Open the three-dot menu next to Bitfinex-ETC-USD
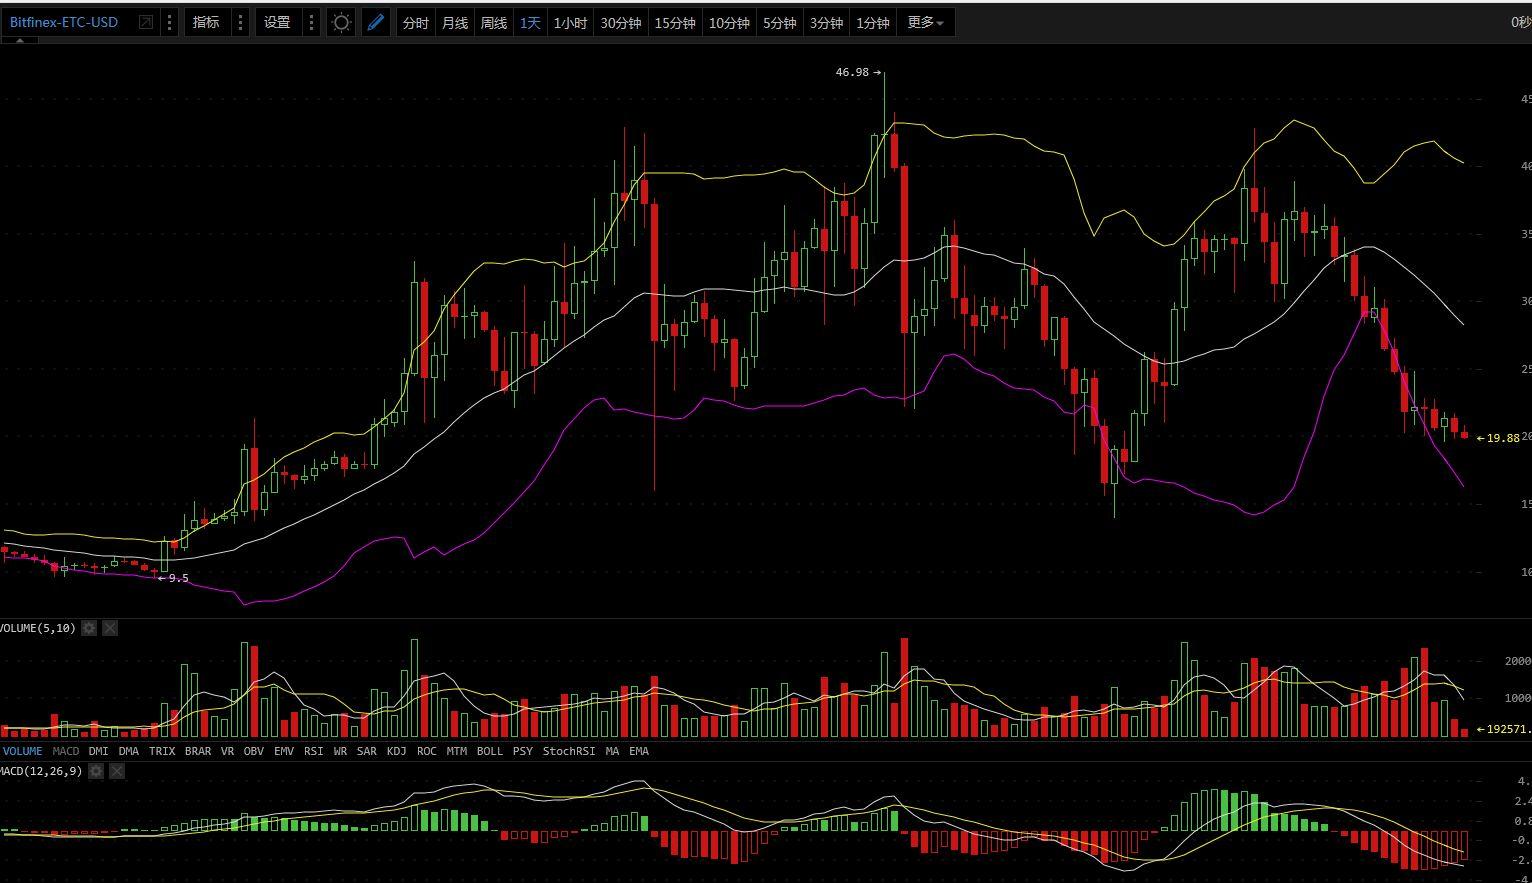This screenshot has height=883, width=1532. (x=170, y=22)
